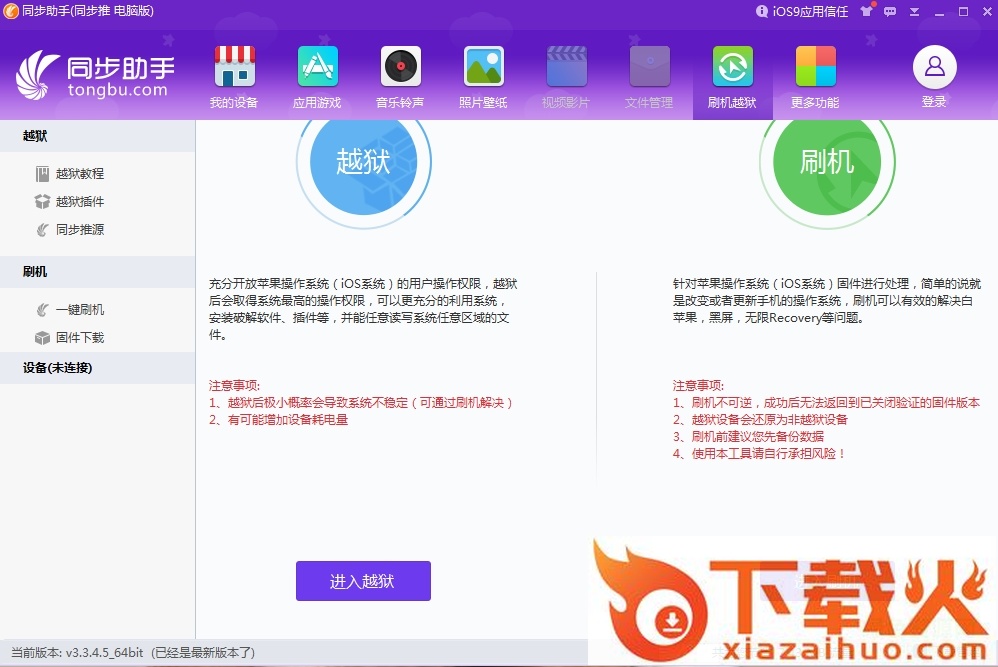This screenshot has height=667, width=998.
Task: Select the 视频影片 video section
Action: tap(566, 77)
